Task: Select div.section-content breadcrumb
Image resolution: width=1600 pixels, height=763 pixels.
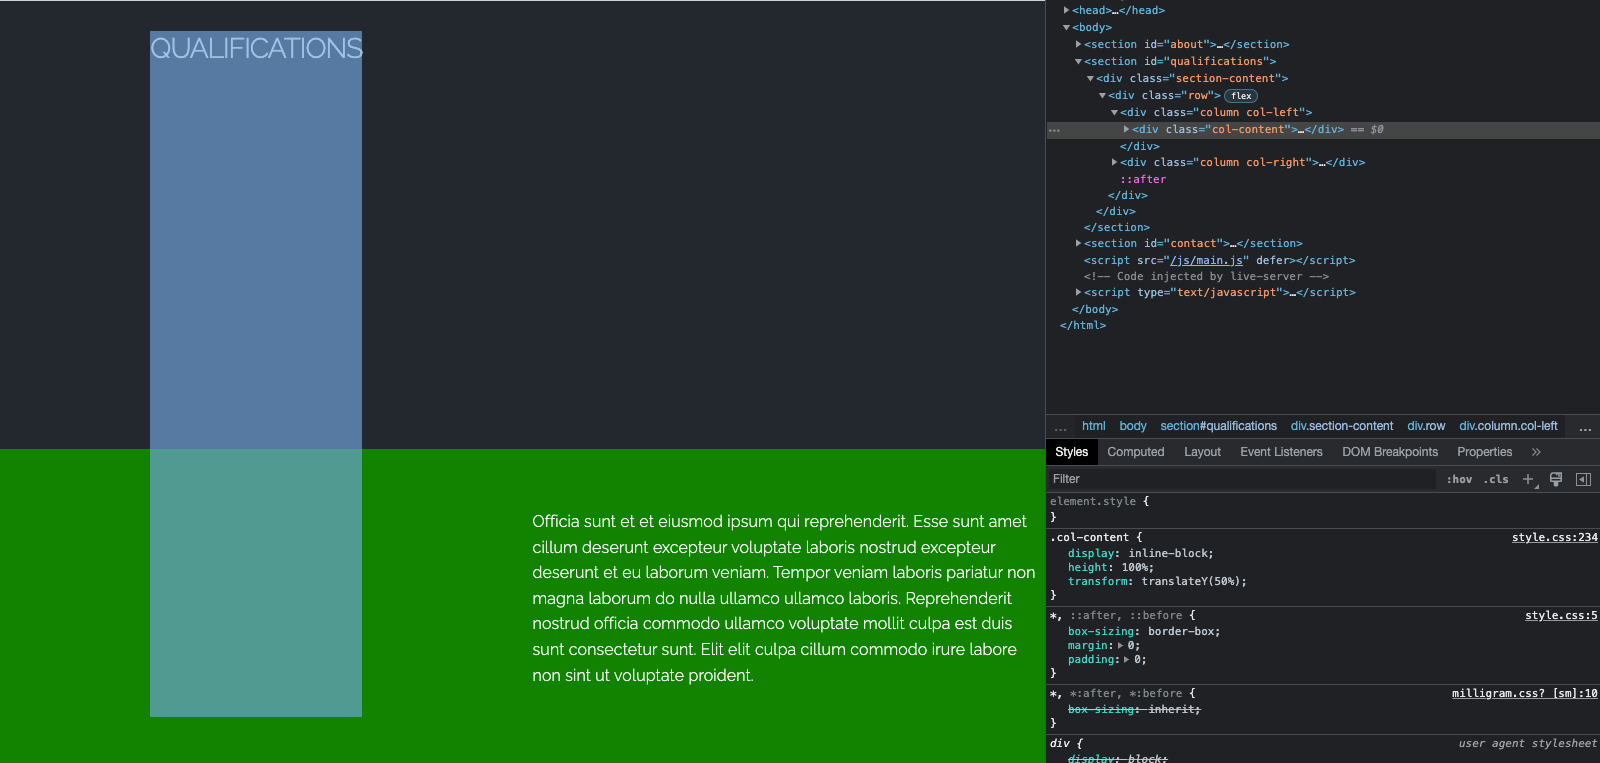Action: click(1342, 426)
